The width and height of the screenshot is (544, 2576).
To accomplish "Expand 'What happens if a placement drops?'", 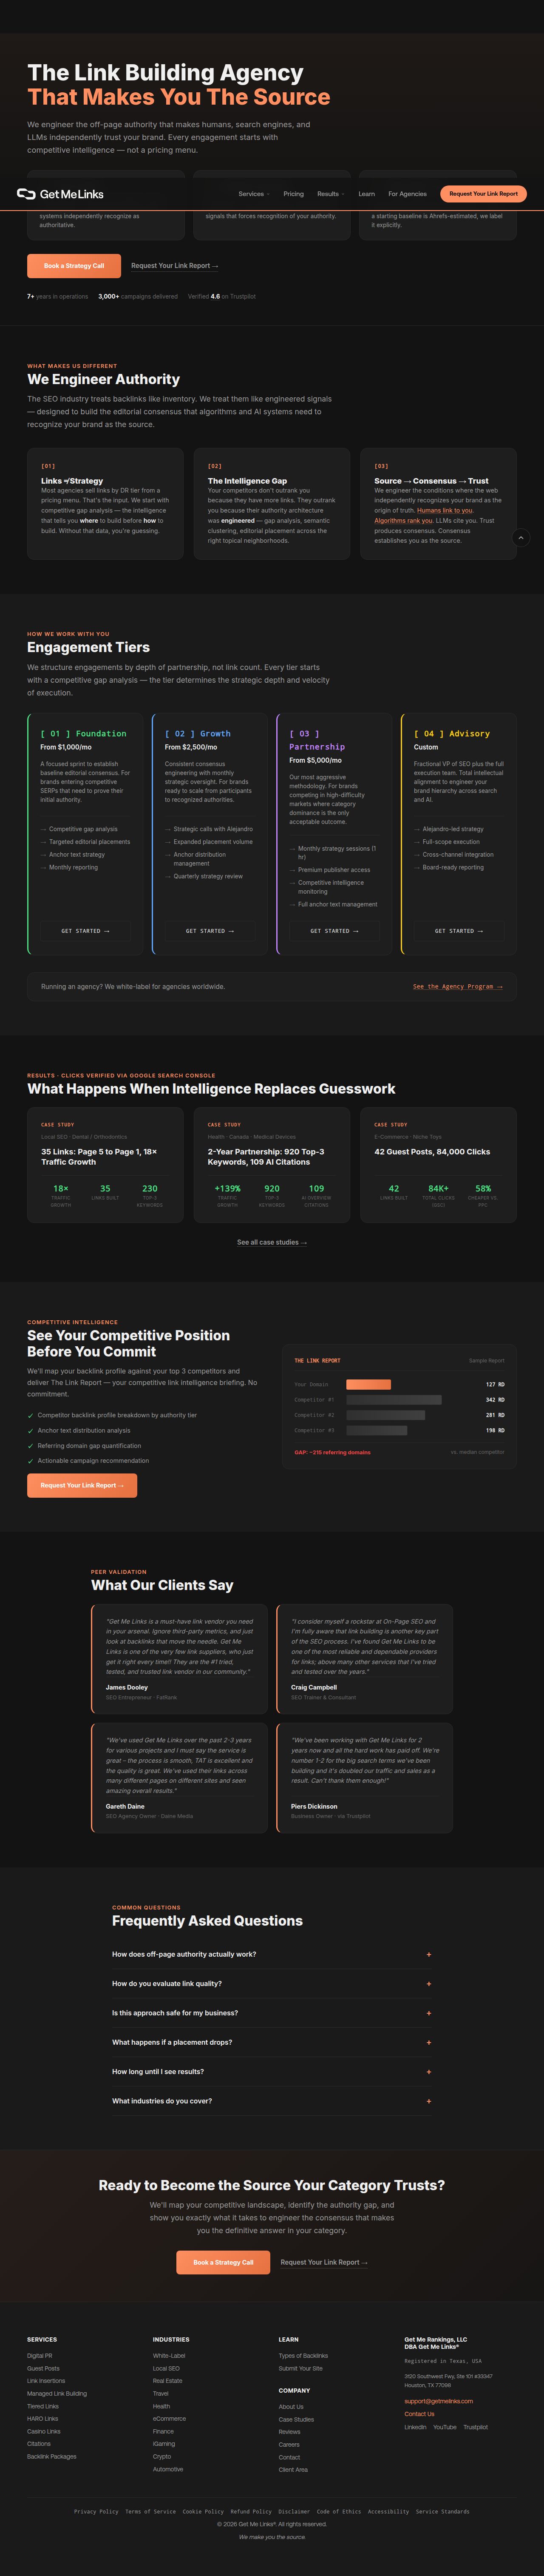I will tap(272, 2042).
